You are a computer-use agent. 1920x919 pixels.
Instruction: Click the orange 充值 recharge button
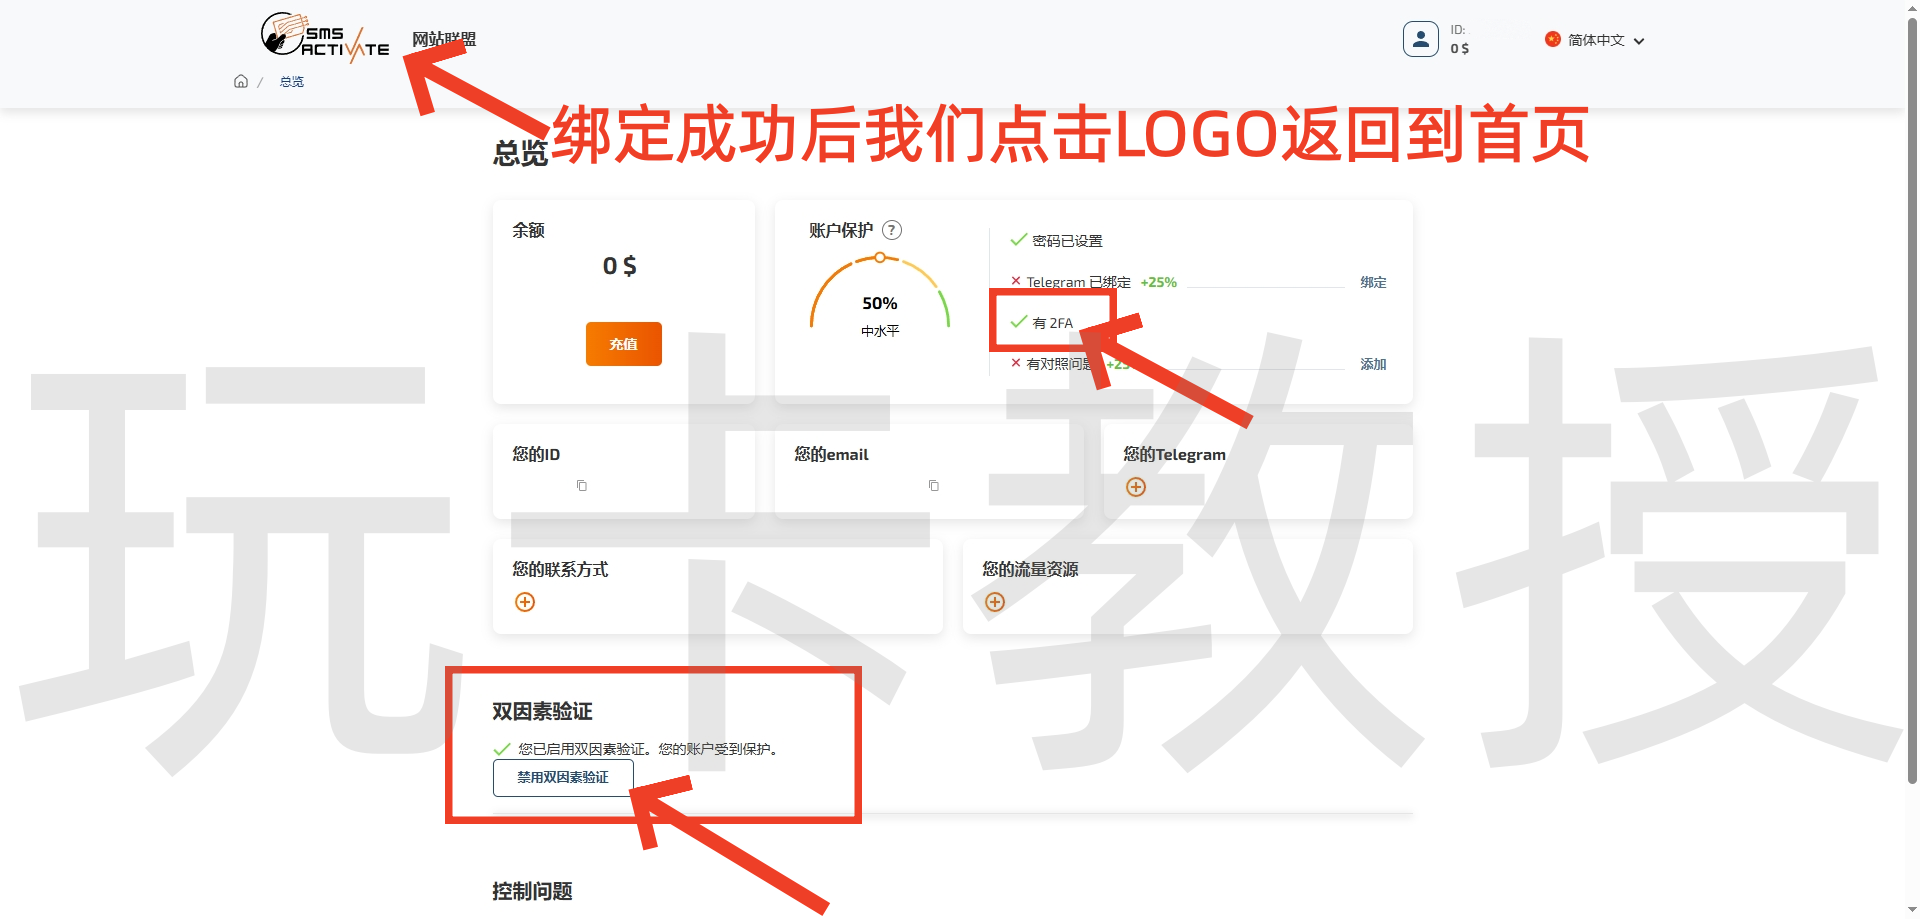pos(623,343)
